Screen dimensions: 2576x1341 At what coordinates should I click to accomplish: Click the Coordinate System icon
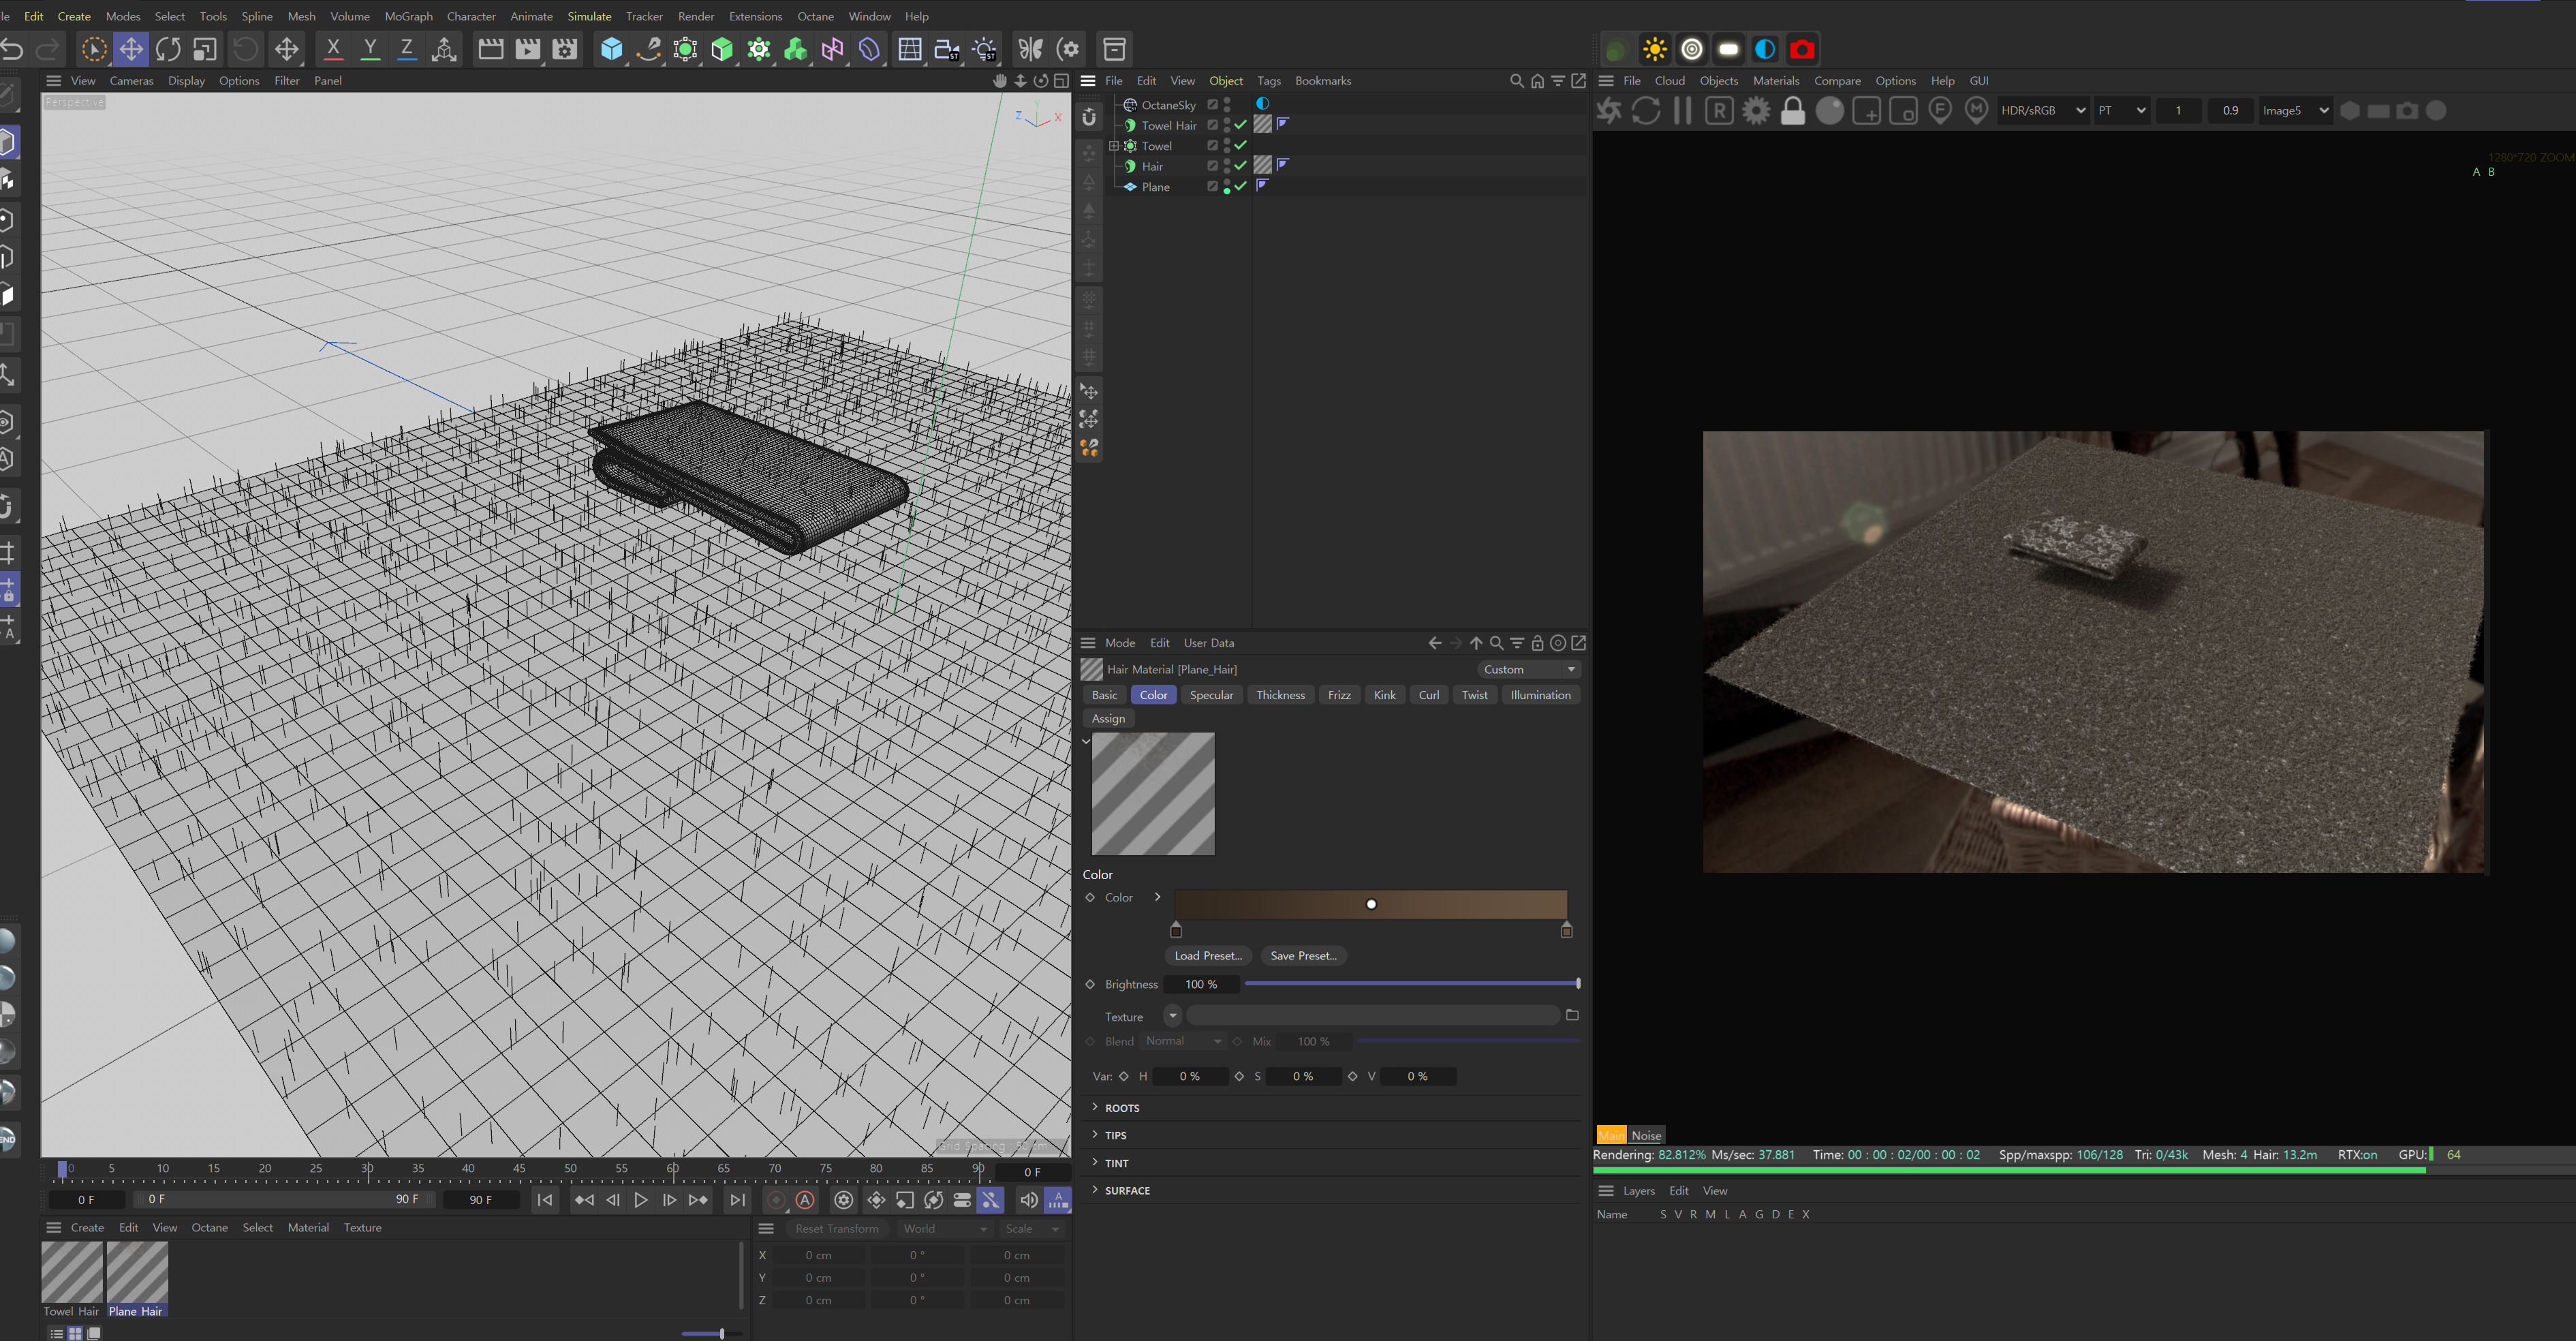tap(444, 49)
